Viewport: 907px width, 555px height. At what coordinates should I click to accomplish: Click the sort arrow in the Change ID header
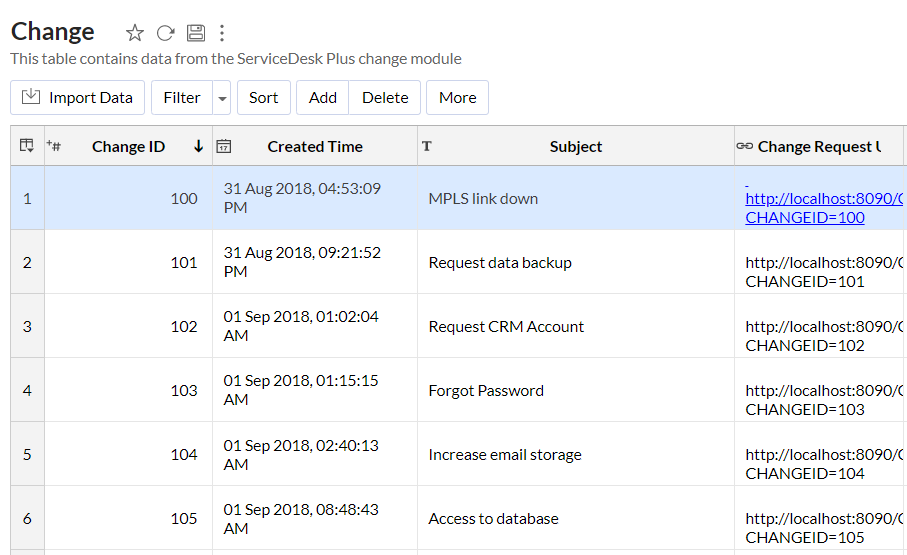click(198, 146)
